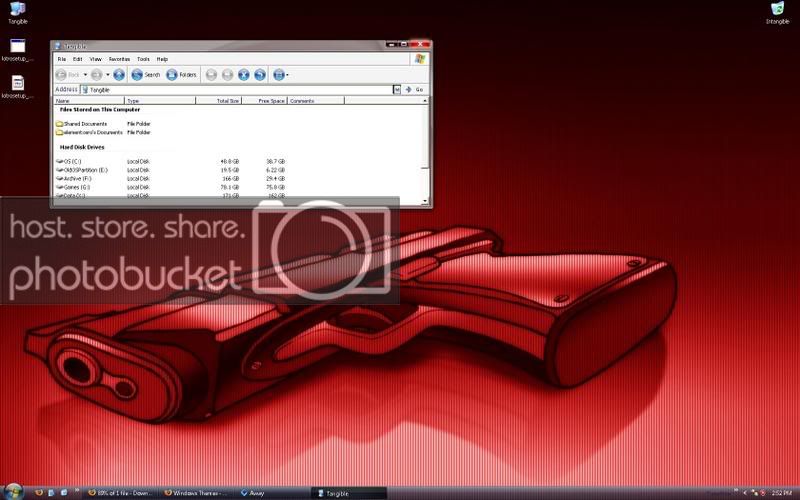Click the file list scroll-up arrow
Image resolution: width=800 pixels, height=500 pixels.
(425, 101)
